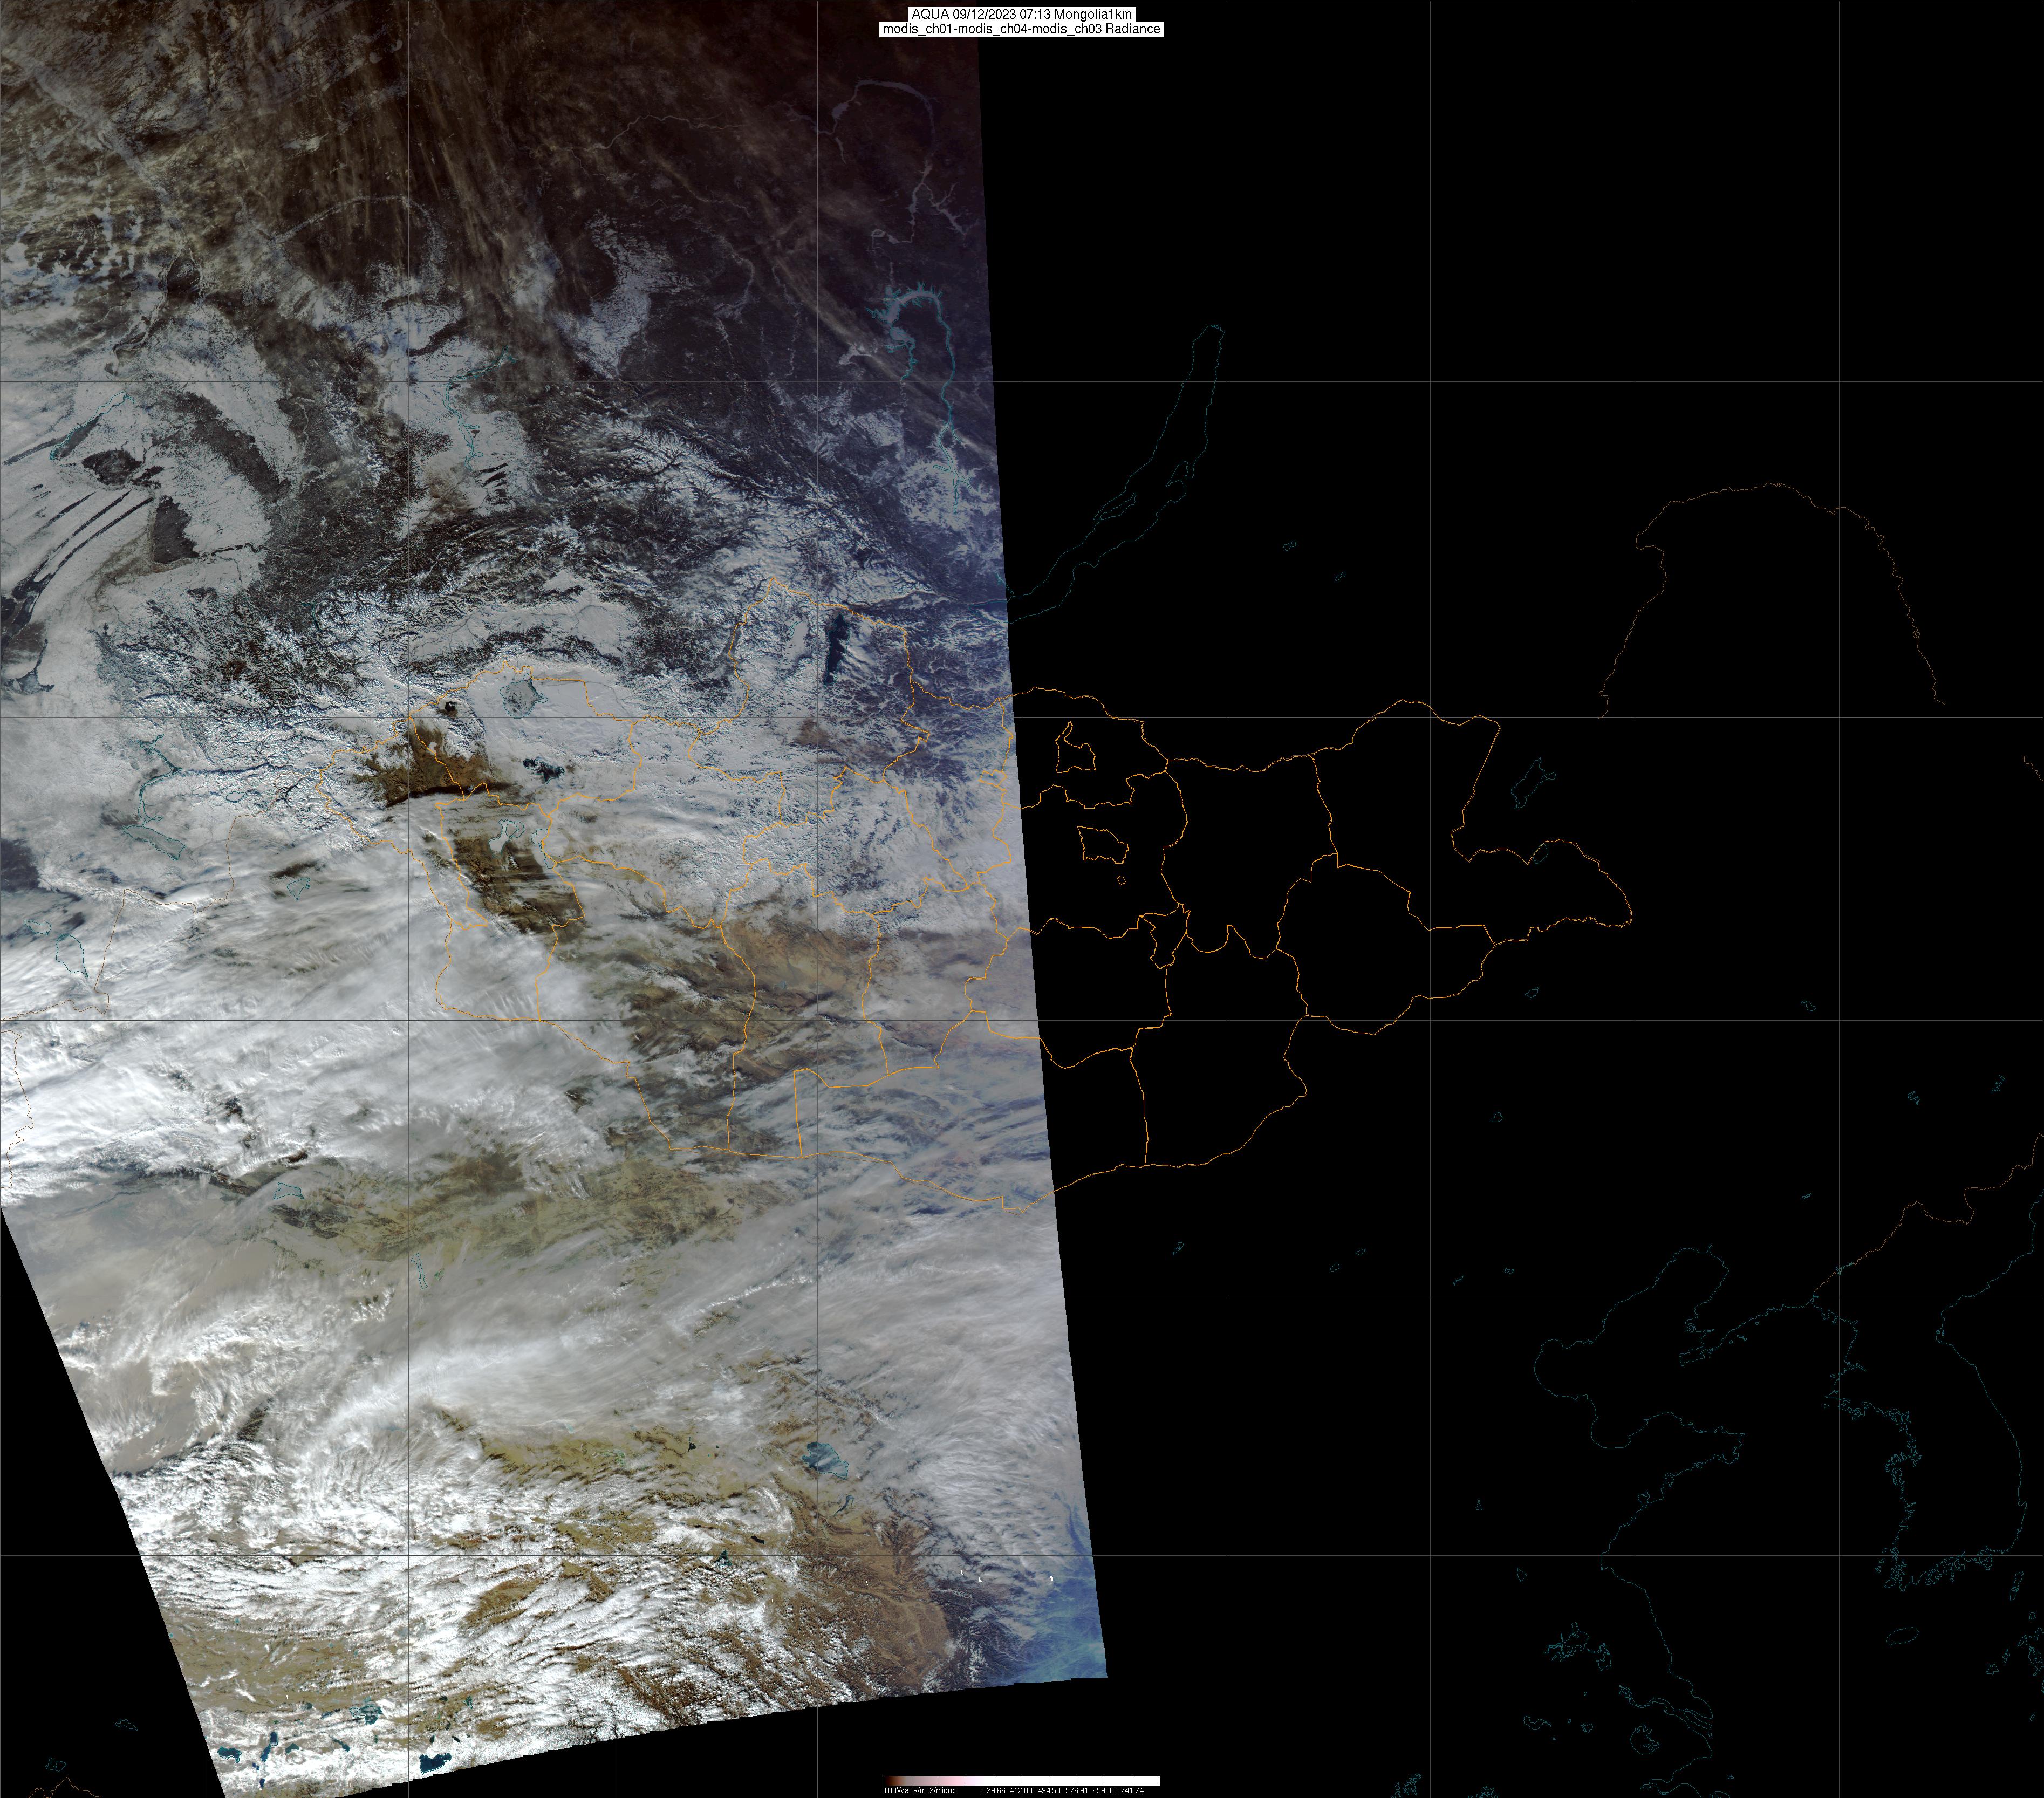Click the 329.66 scale value

[x=993, y=1790]
